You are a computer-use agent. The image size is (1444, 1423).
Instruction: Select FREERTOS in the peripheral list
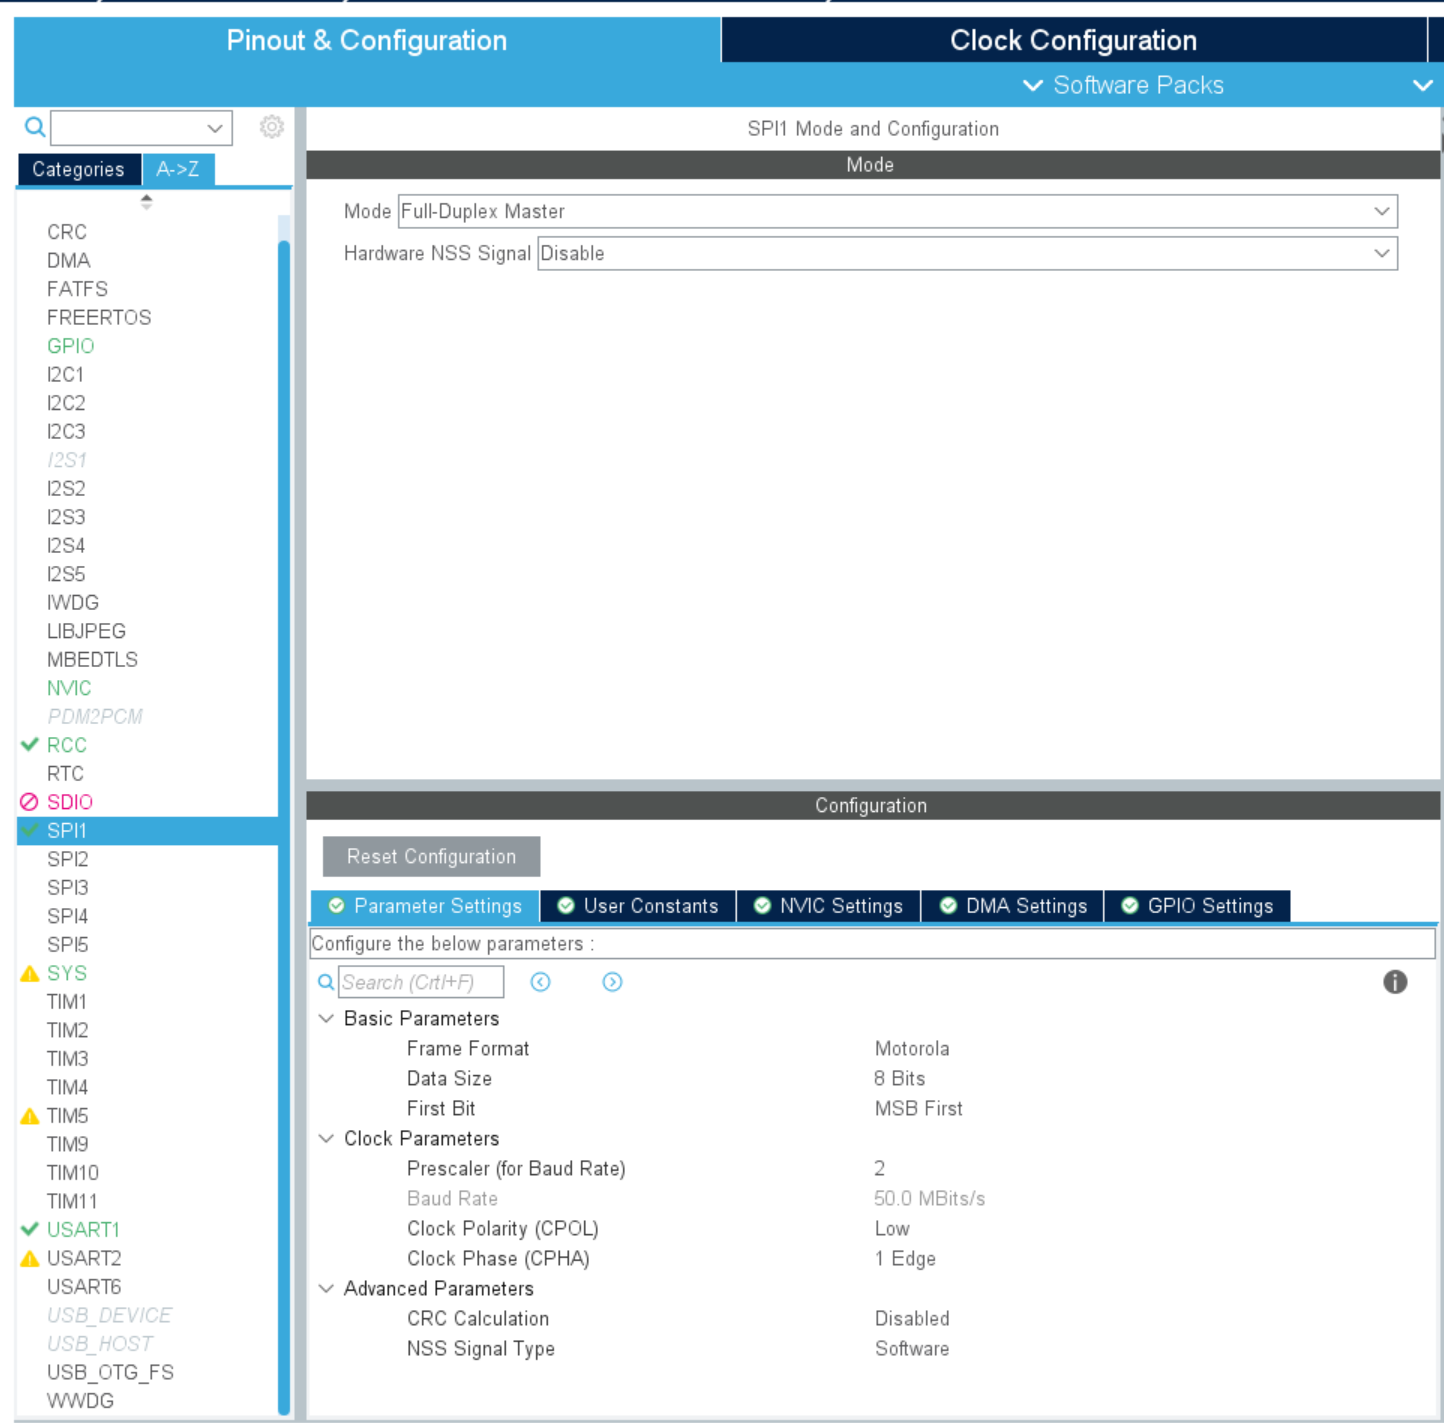[x=99, y=317]
